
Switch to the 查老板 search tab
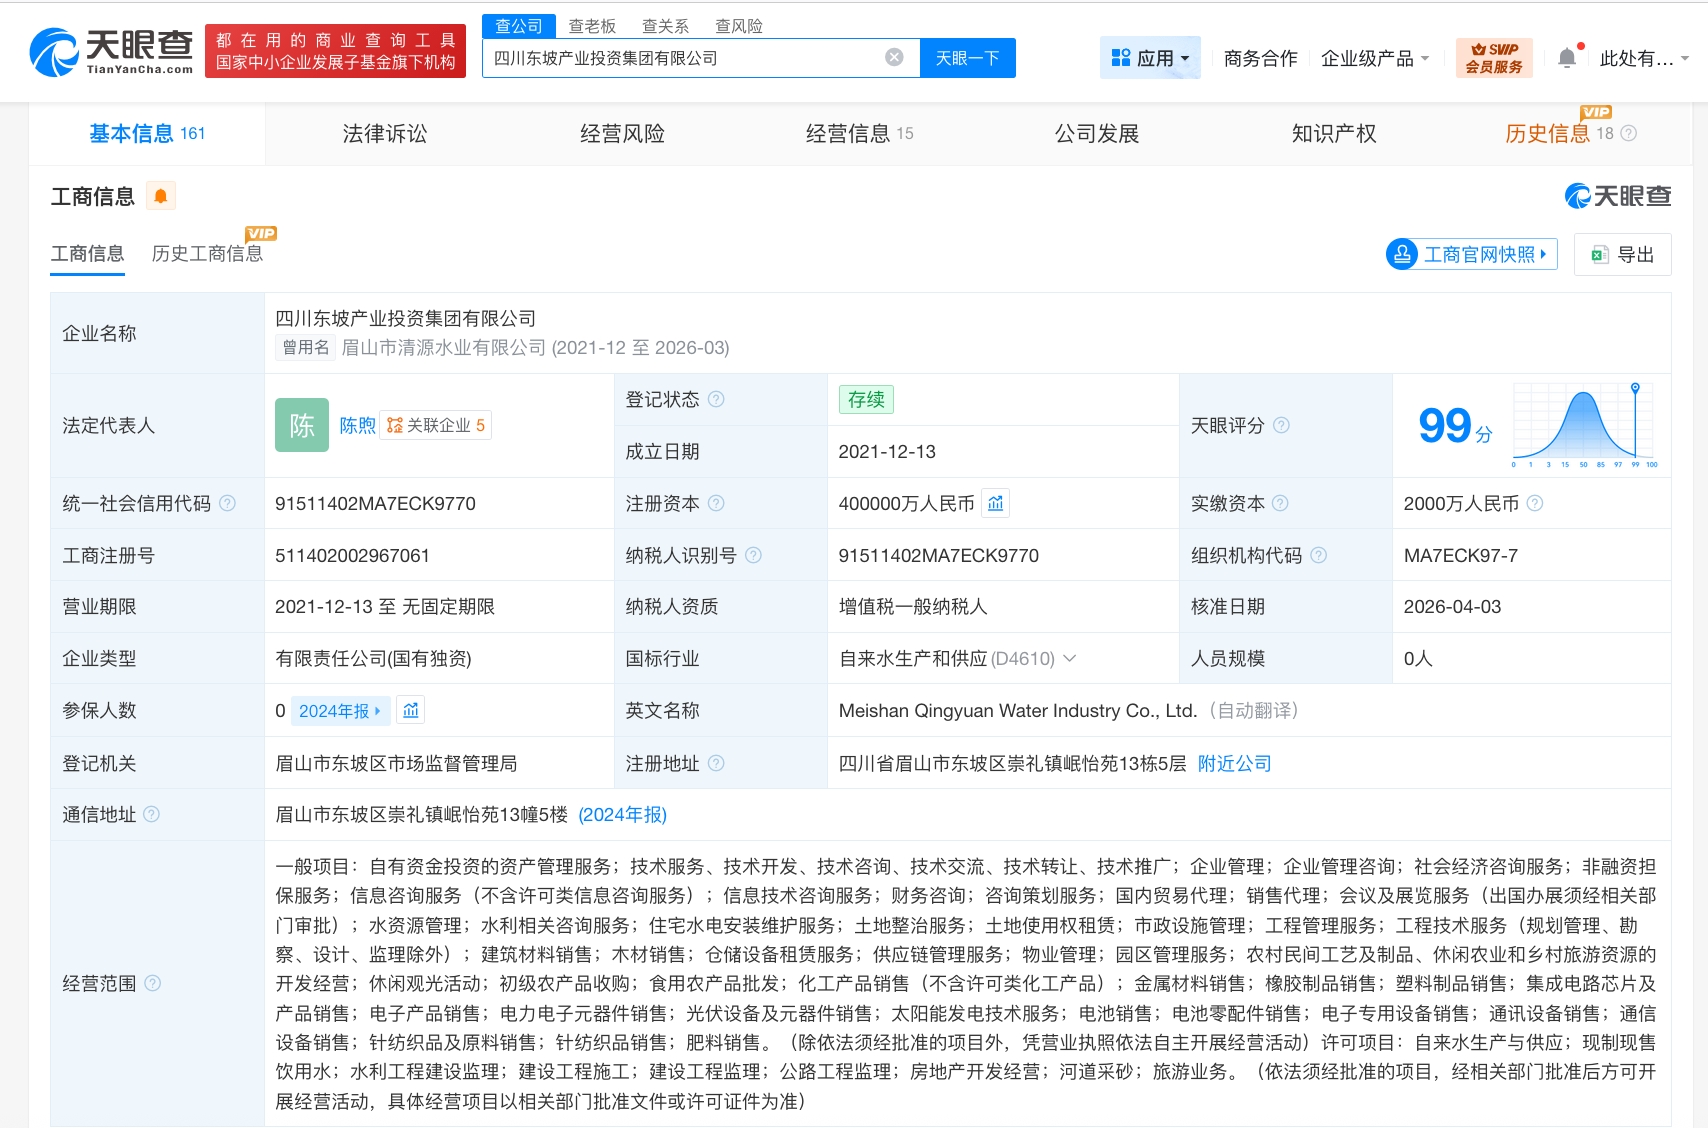pyautogui.click(x=592, y=25)
